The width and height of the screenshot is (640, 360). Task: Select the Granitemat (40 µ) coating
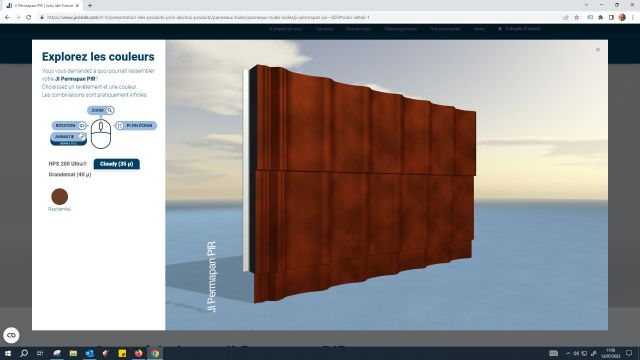click(70, 174)
